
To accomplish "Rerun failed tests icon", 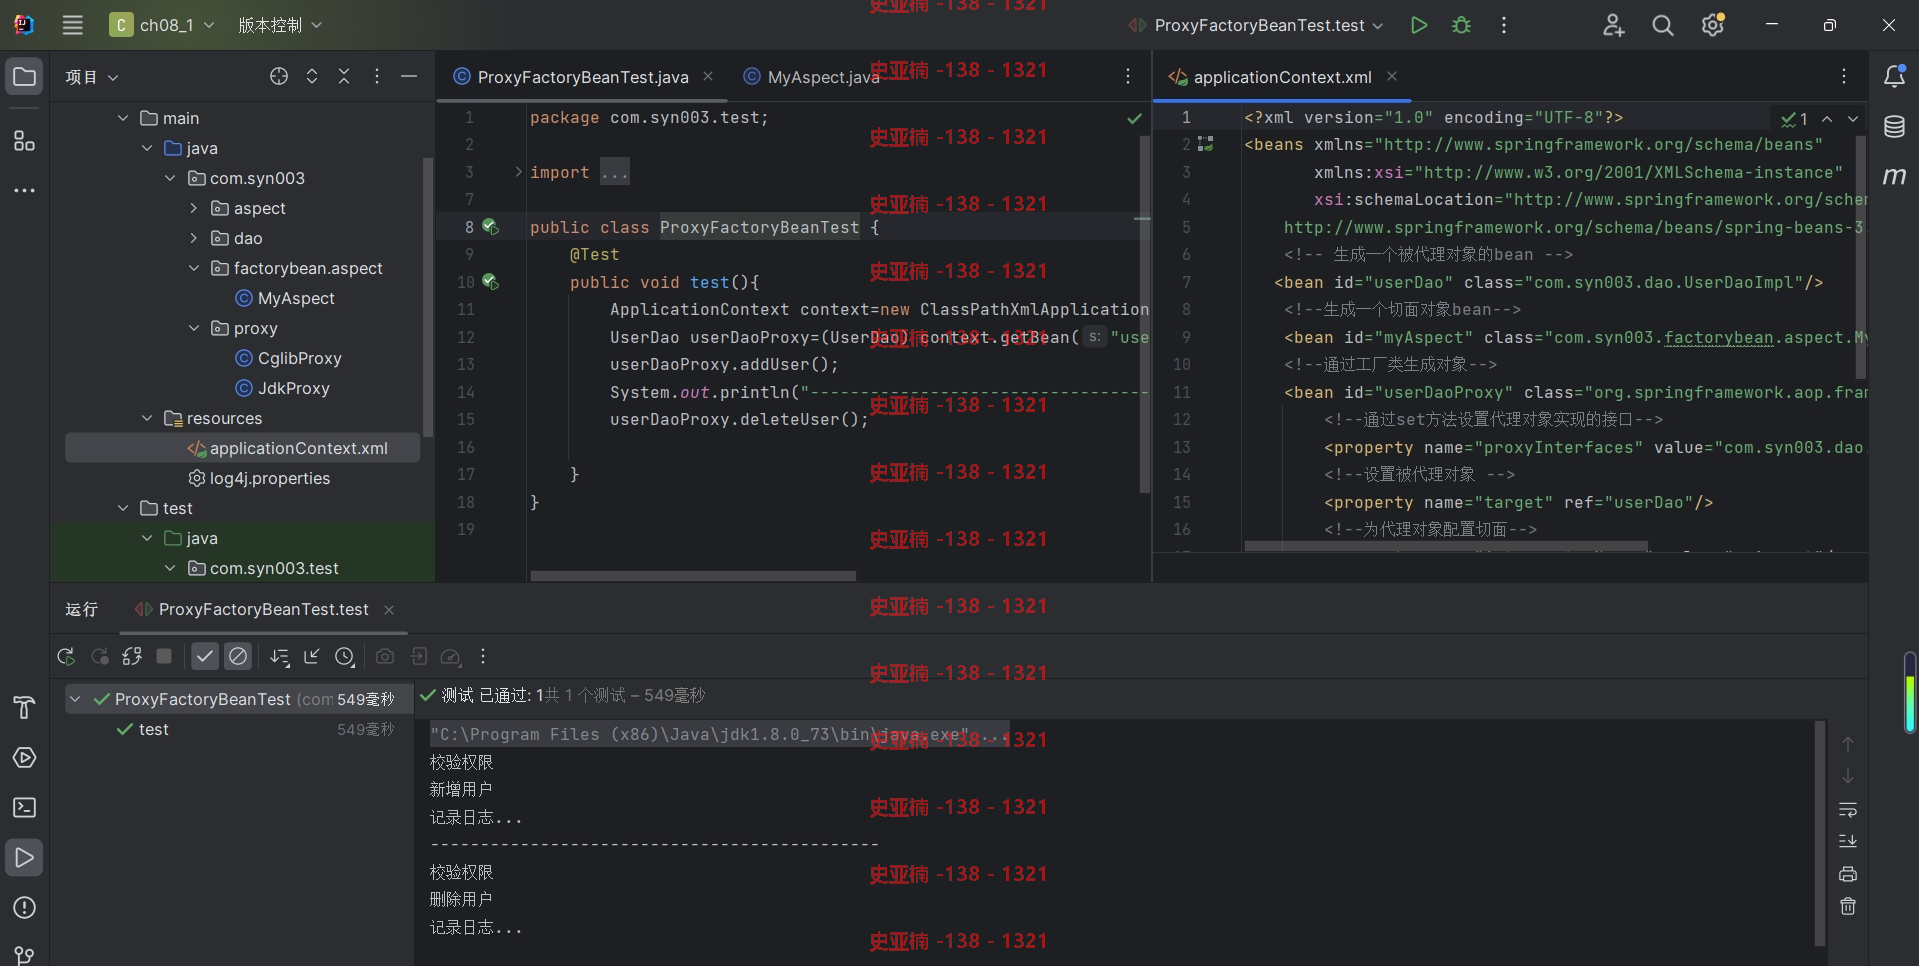I will 99,656.
